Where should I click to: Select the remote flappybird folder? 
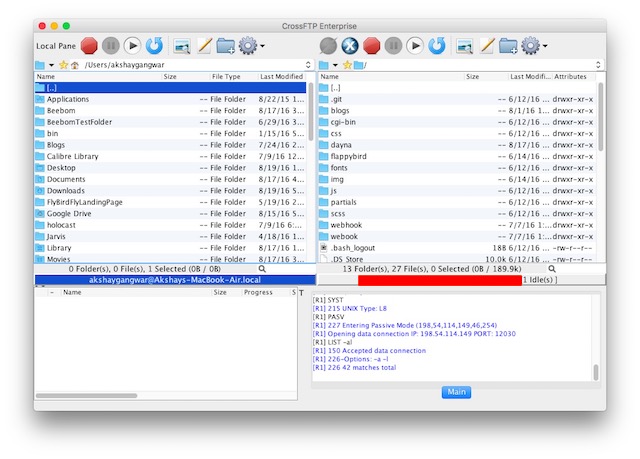point(457,156)
